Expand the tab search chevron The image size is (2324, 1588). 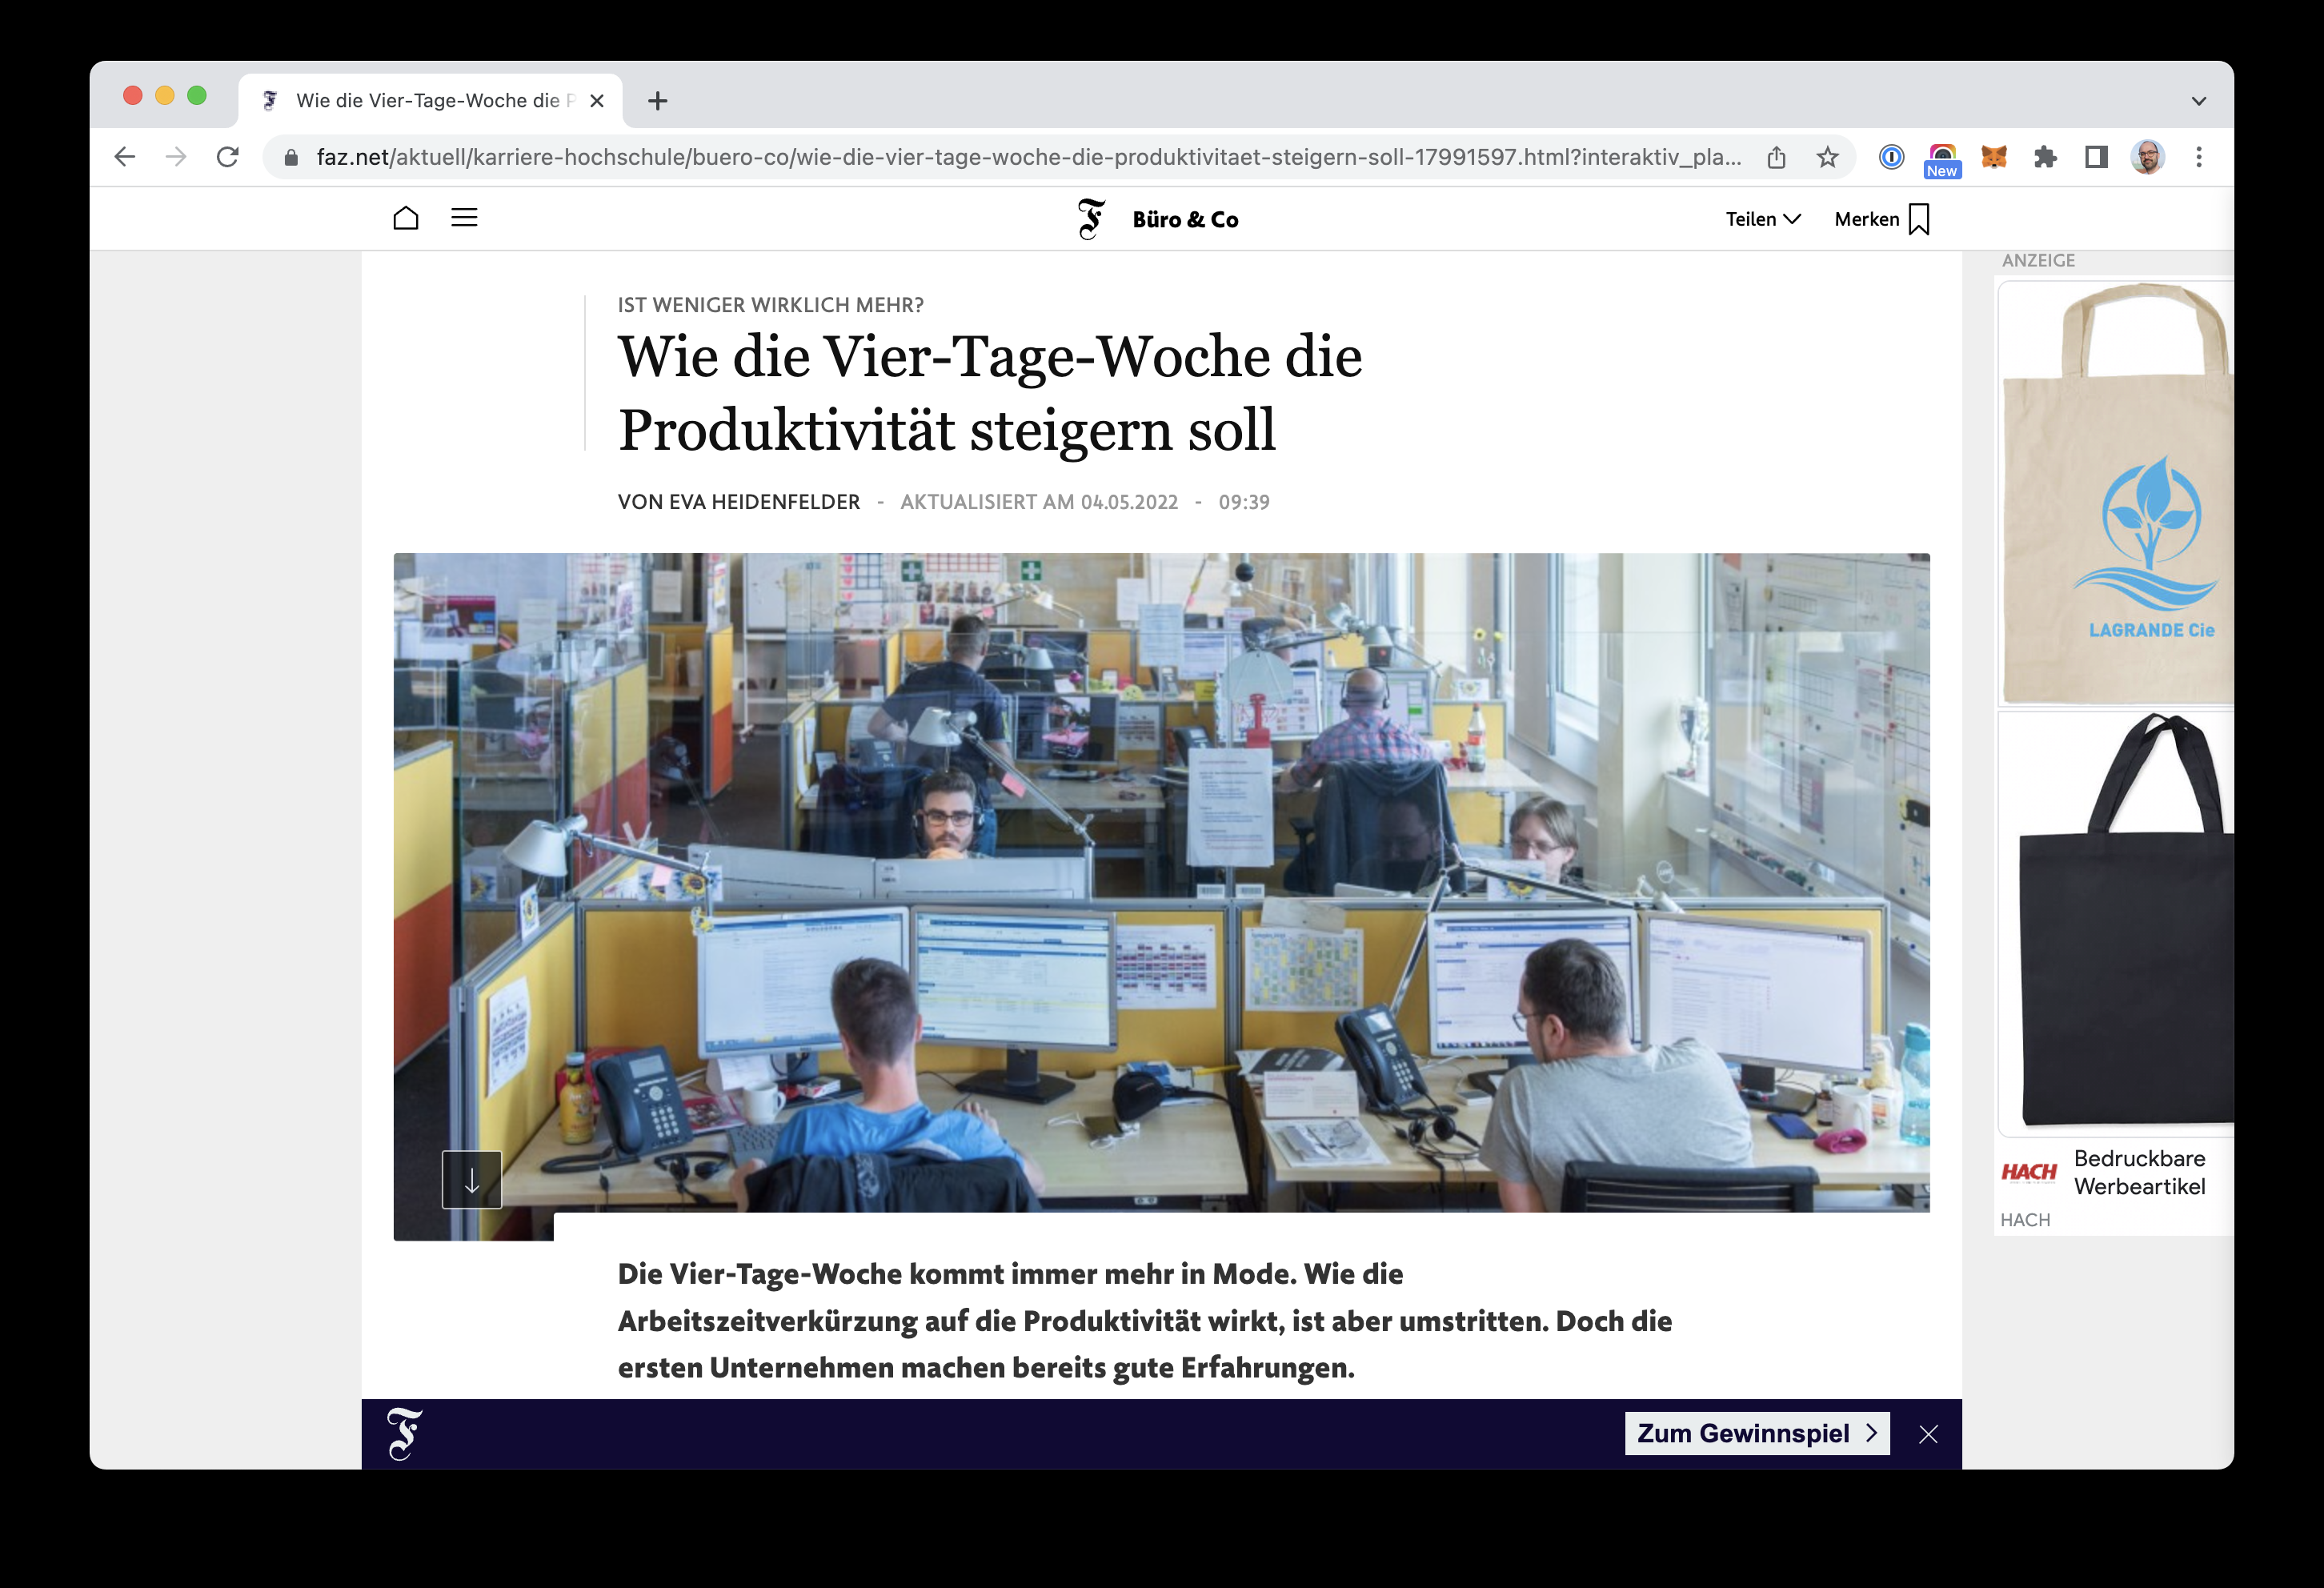2198,101
